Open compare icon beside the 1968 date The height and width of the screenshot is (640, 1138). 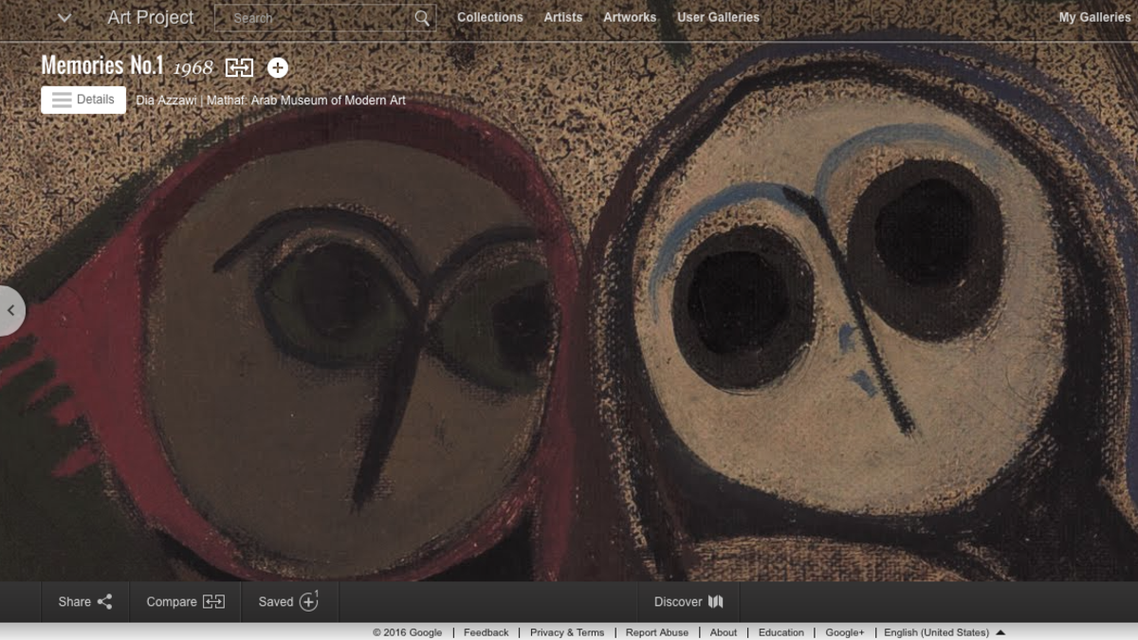coord(239,67)
